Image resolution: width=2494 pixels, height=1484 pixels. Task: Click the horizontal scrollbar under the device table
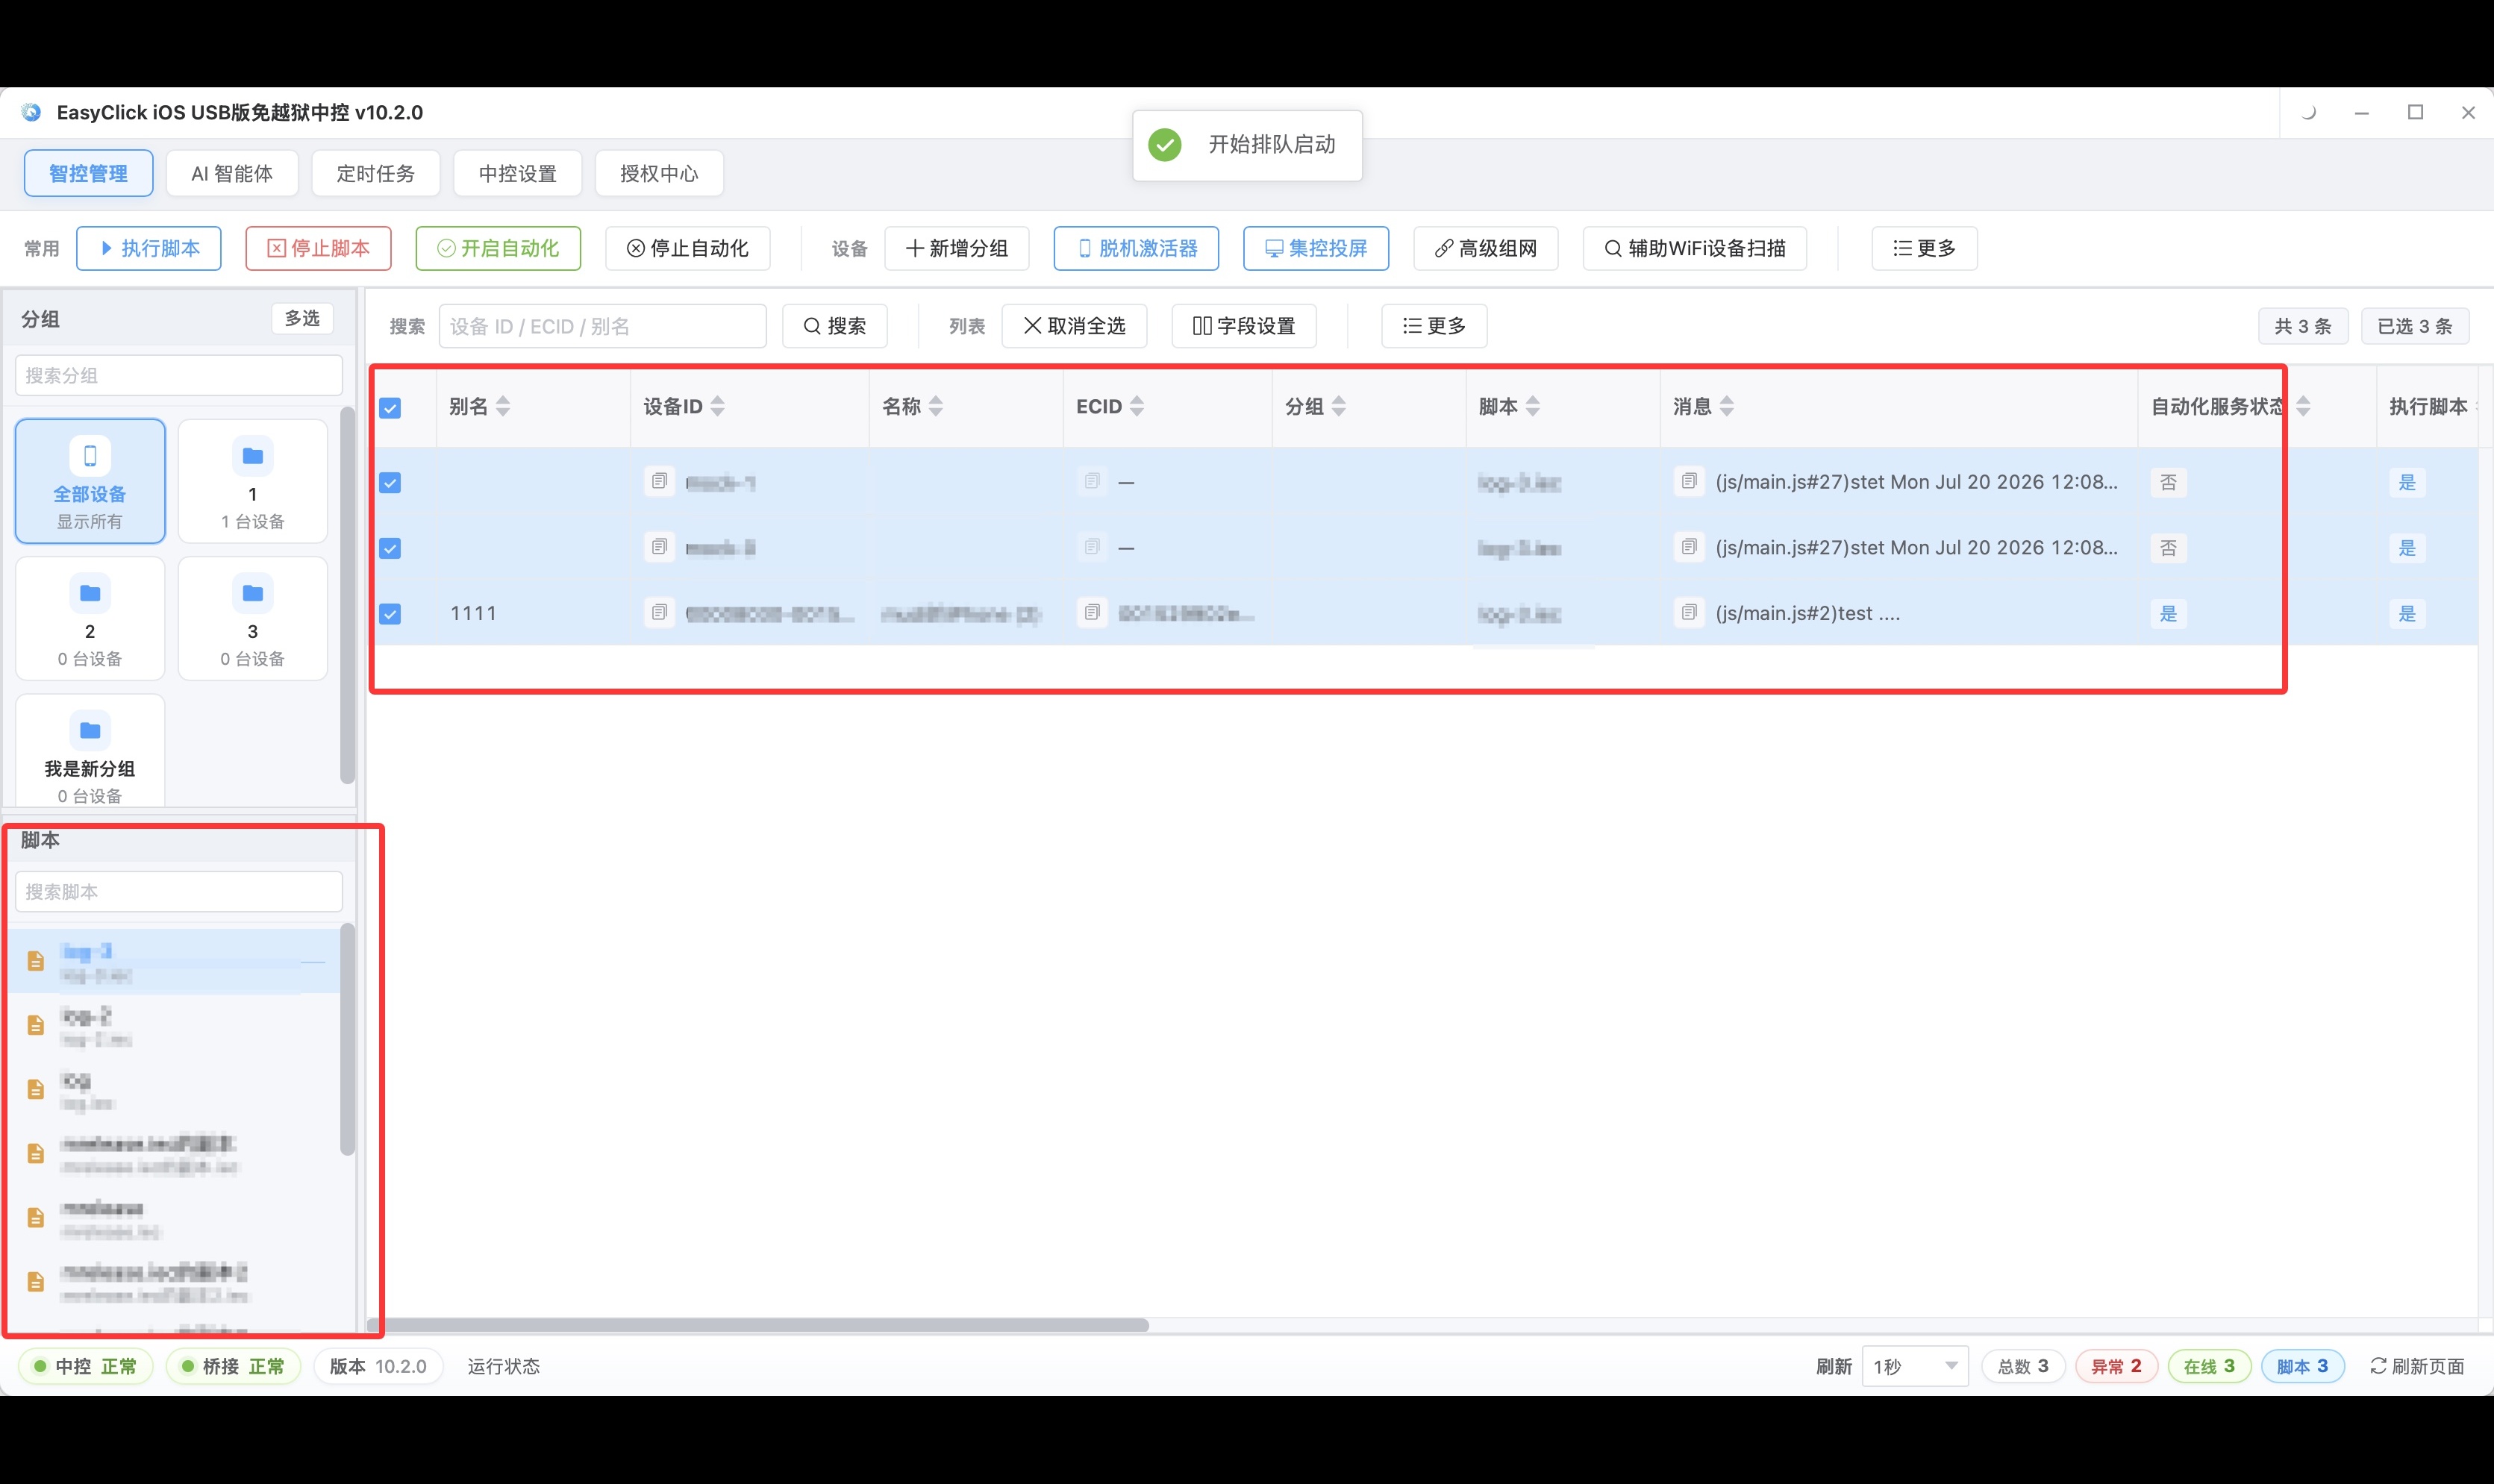760,1325
